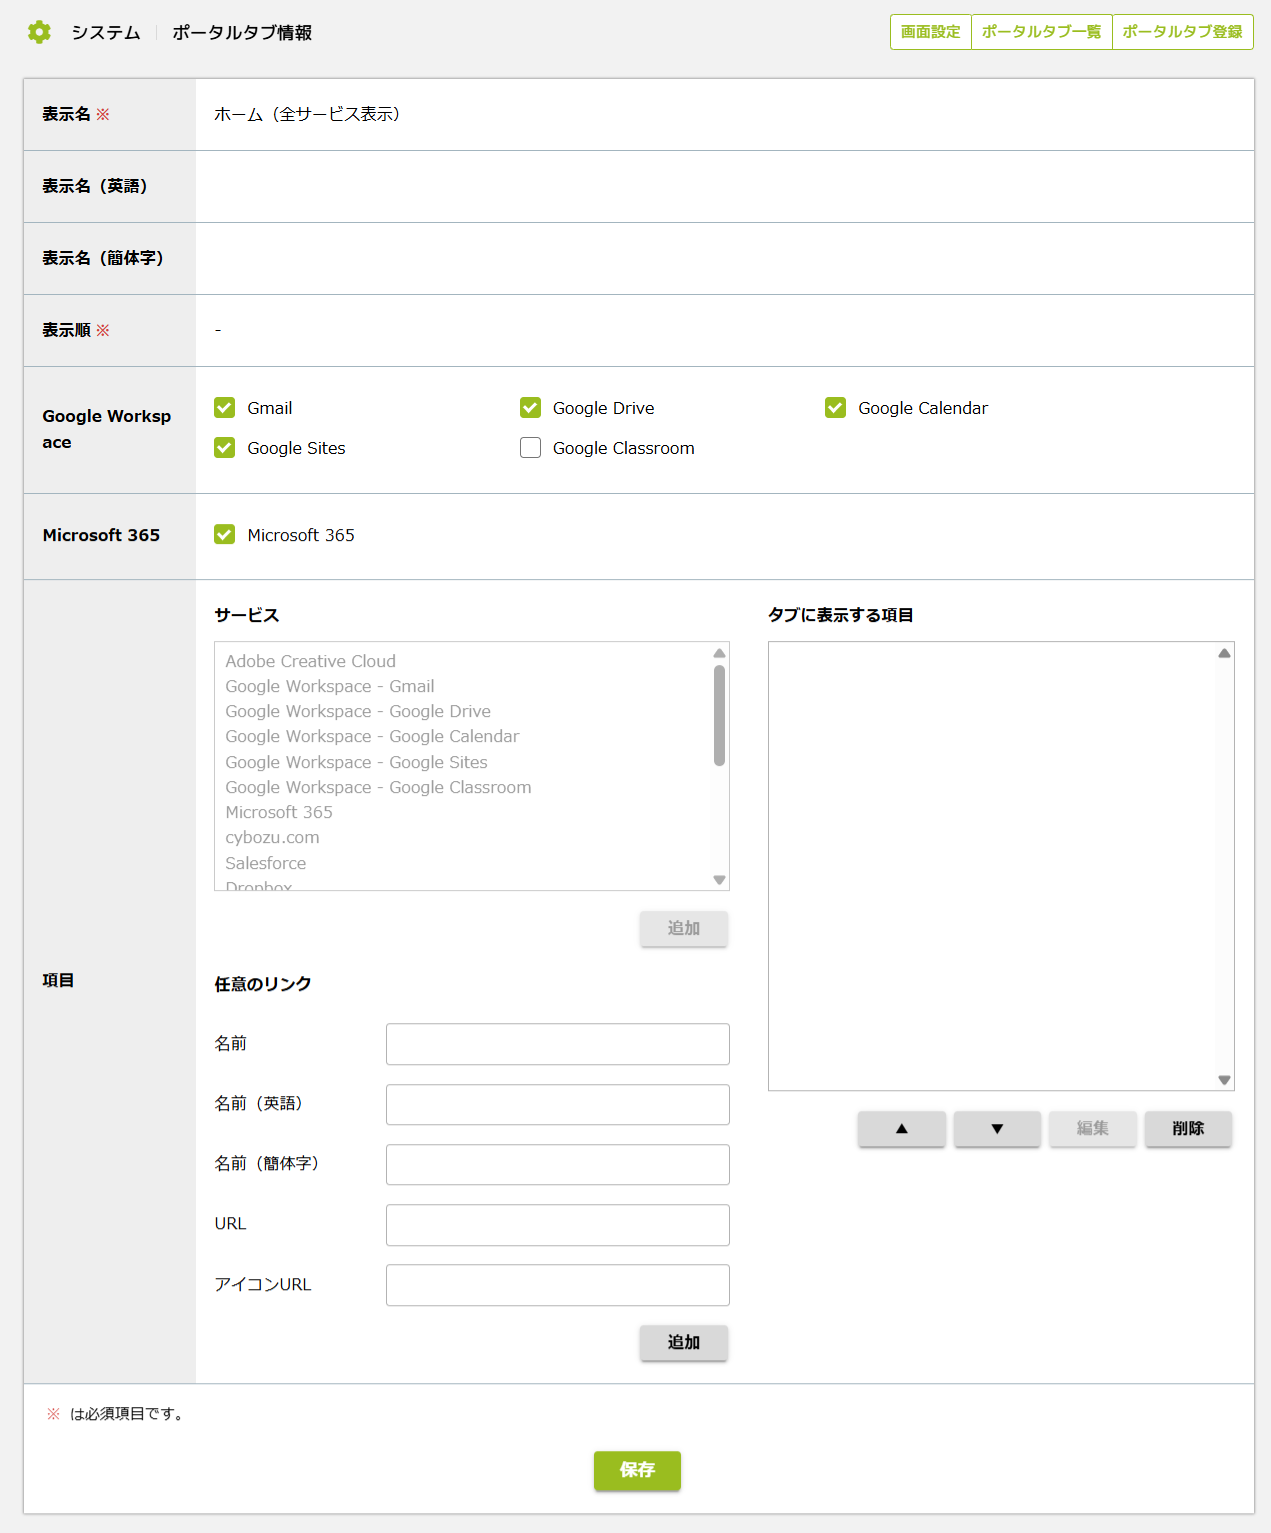Screen dimensions: 1271x1533
Task: Select Salesforce in service list
Action: pos(266,863)
